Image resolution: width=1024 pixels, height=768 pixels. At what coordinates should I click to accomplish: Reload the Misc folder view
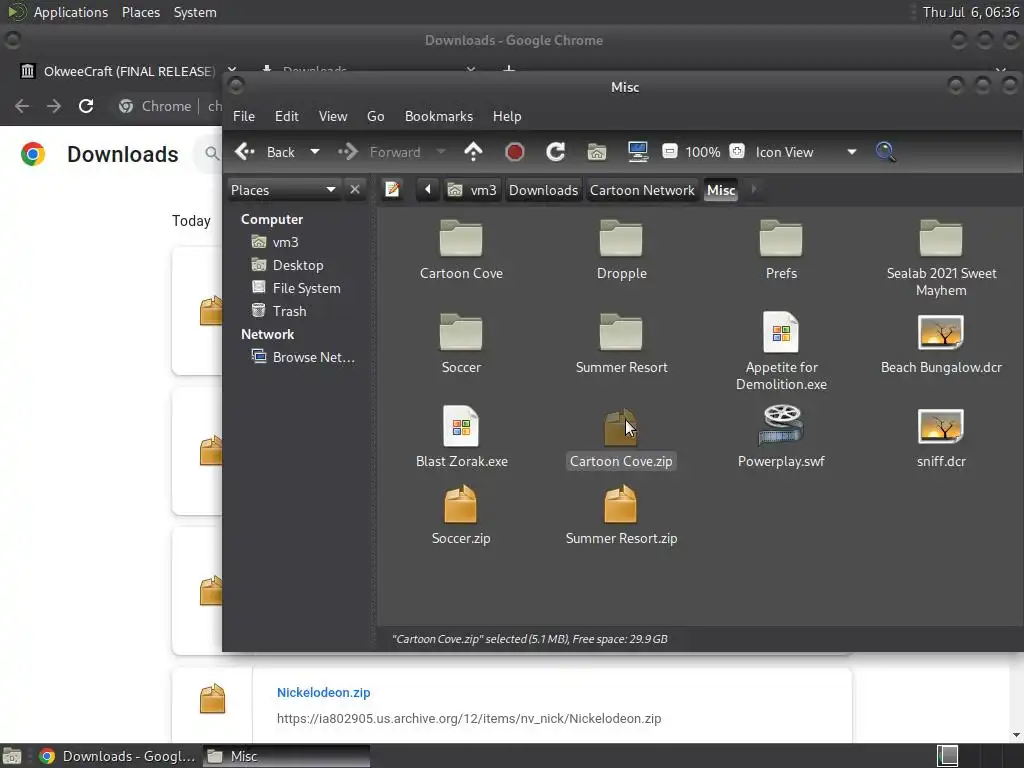(x=556, y=152)
